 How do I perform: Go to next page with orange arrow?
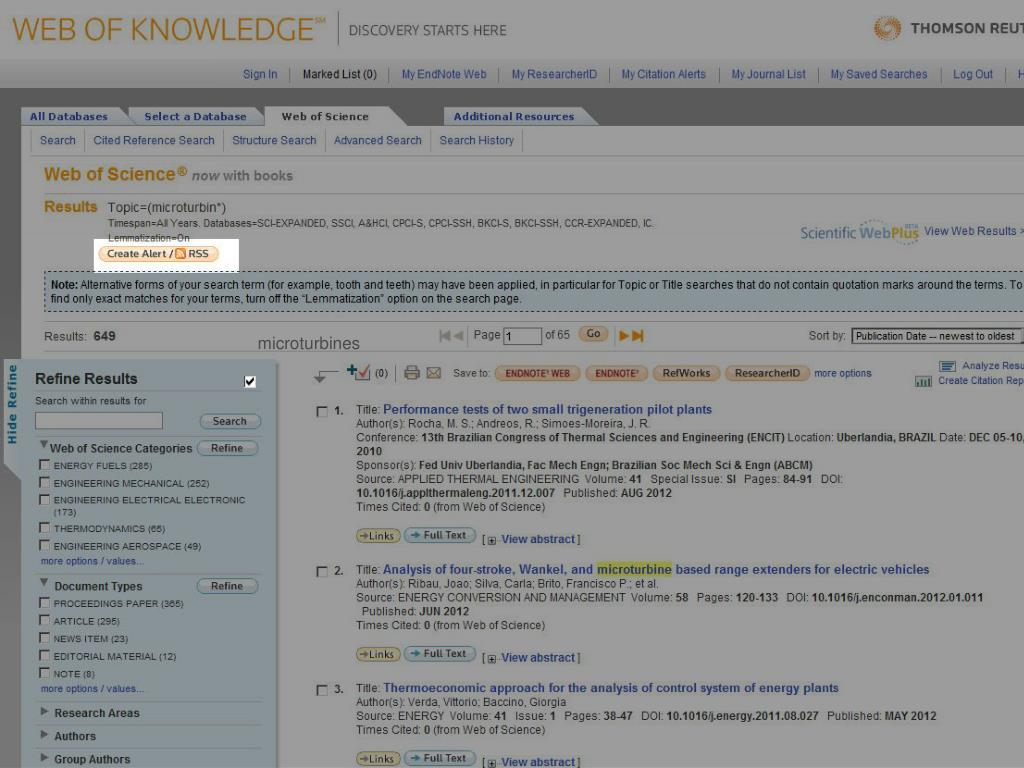(624, 336)
